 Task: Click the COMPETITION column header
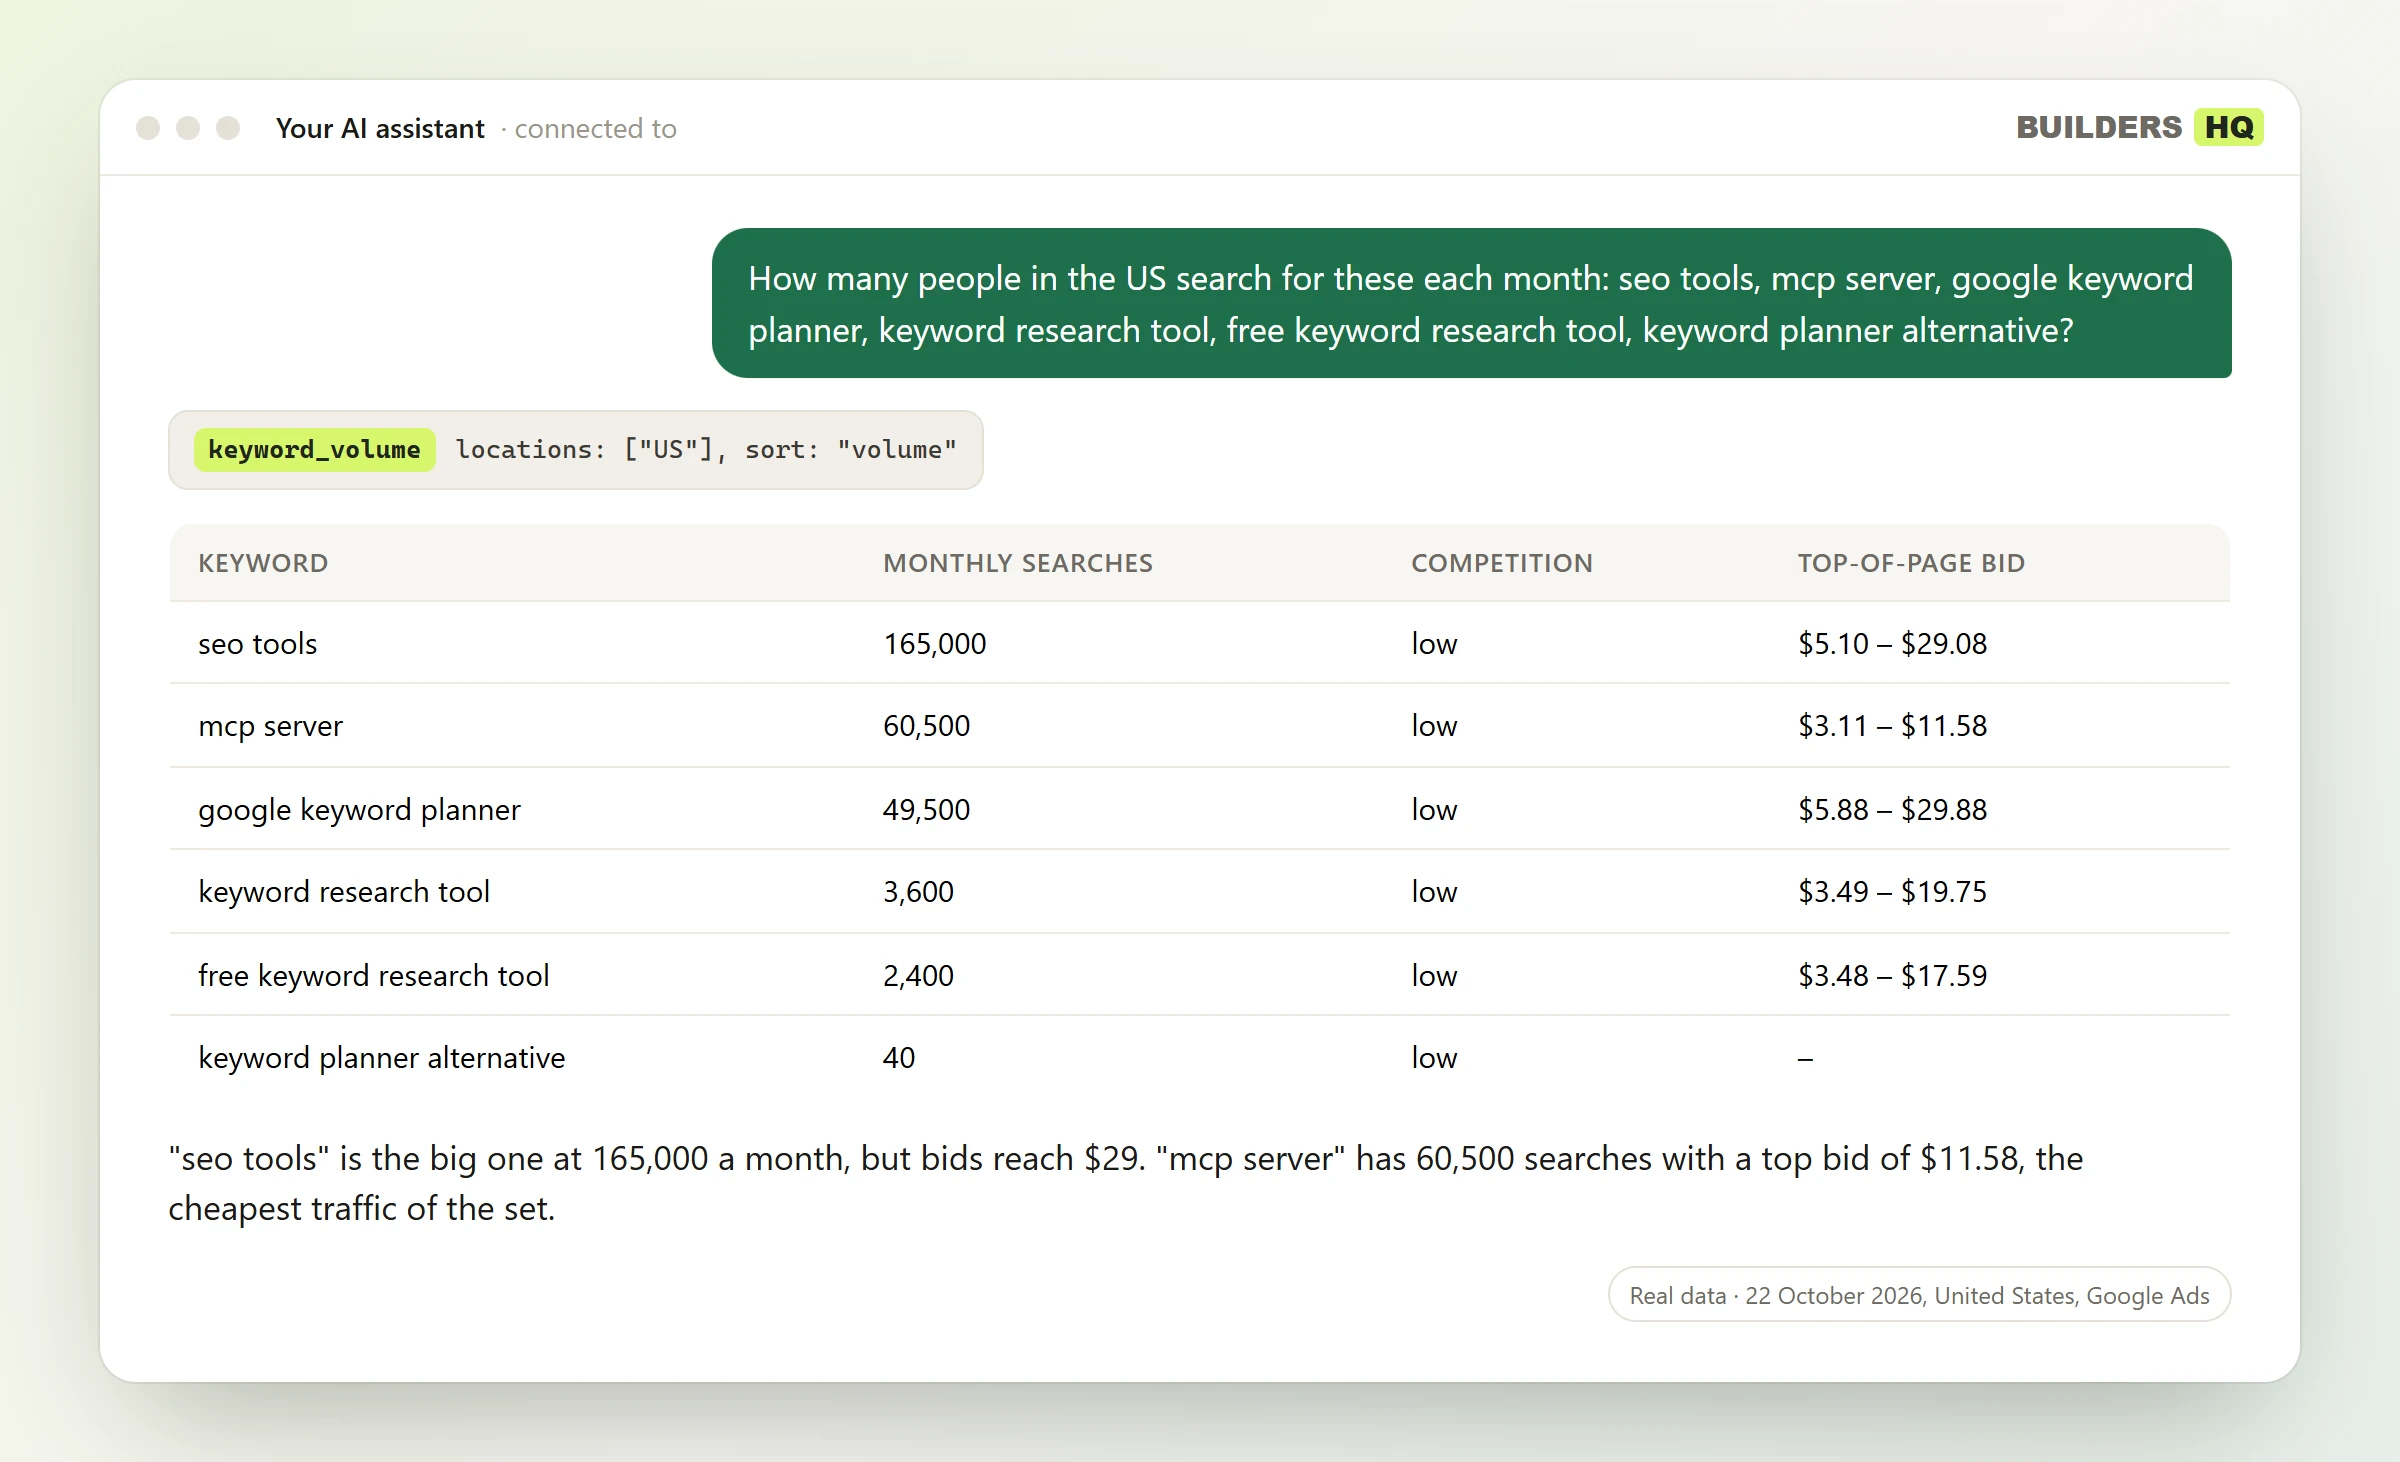[1502, 563]
